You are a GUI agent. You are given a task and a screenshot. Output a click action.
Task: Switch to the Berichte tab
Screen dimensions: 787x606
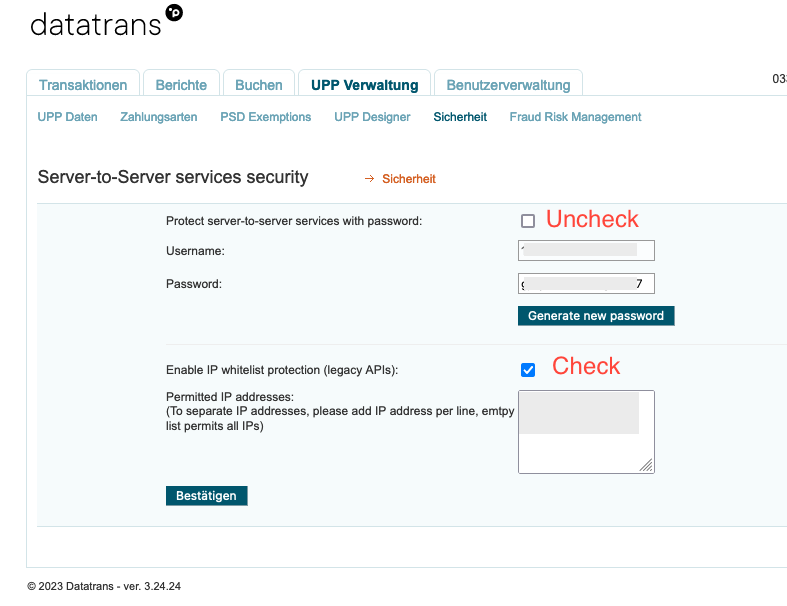181,85
